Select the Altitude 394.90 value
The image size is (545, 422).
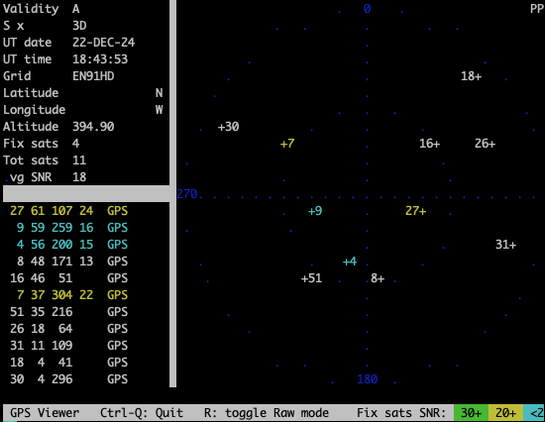click(x=93, y=127)
